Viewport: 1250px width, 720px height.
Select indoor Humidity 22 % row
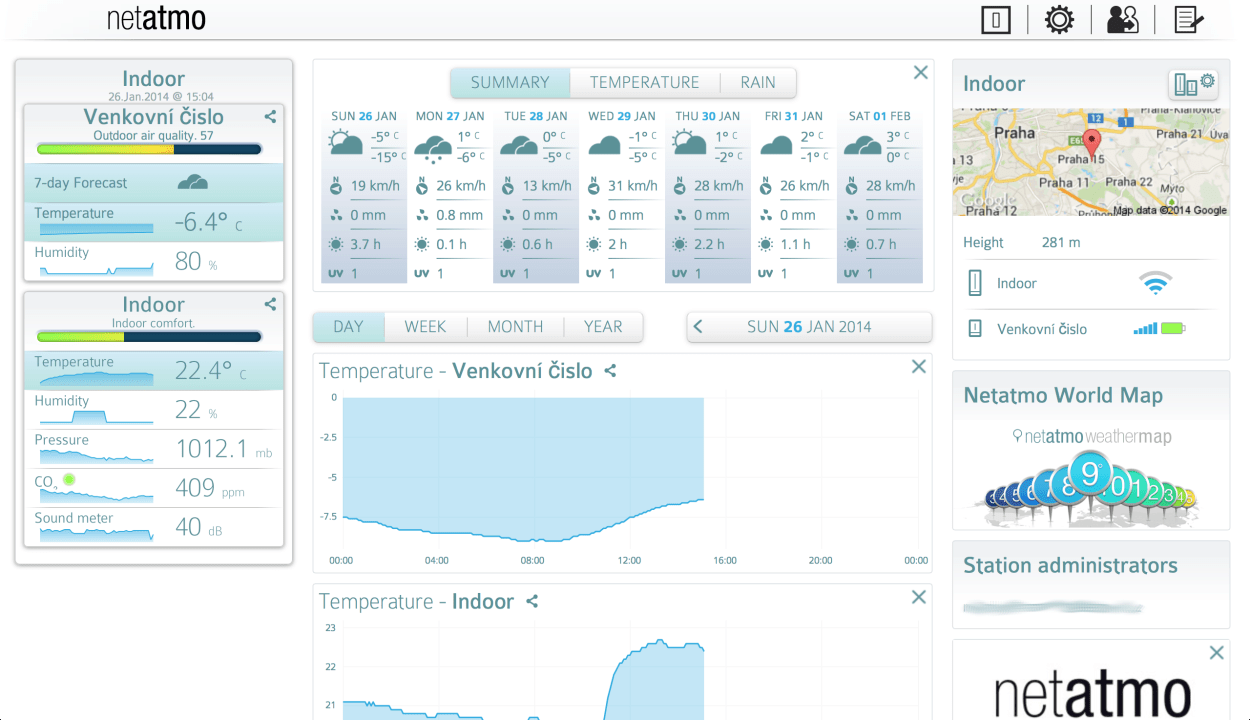(x=154, y=410)
